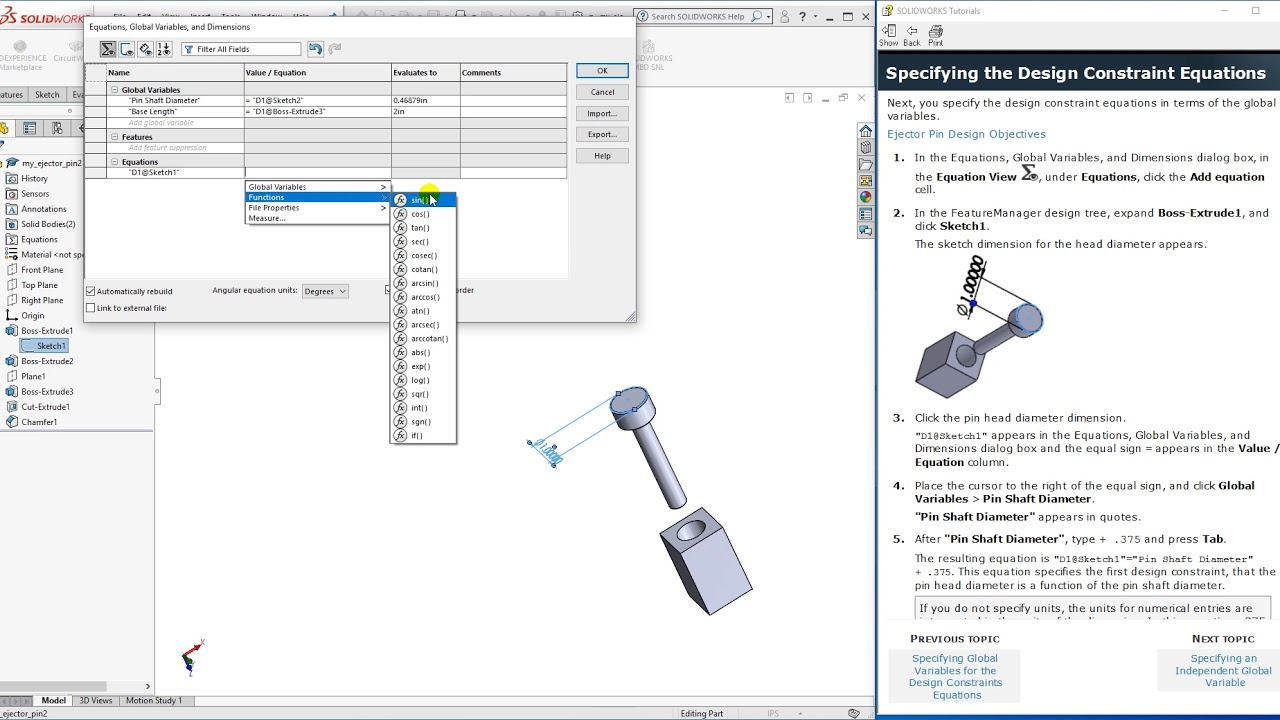Collapse the Features section
This screenshot has height=720, width=1280.
pyautogui.click(x=114, y=137)
